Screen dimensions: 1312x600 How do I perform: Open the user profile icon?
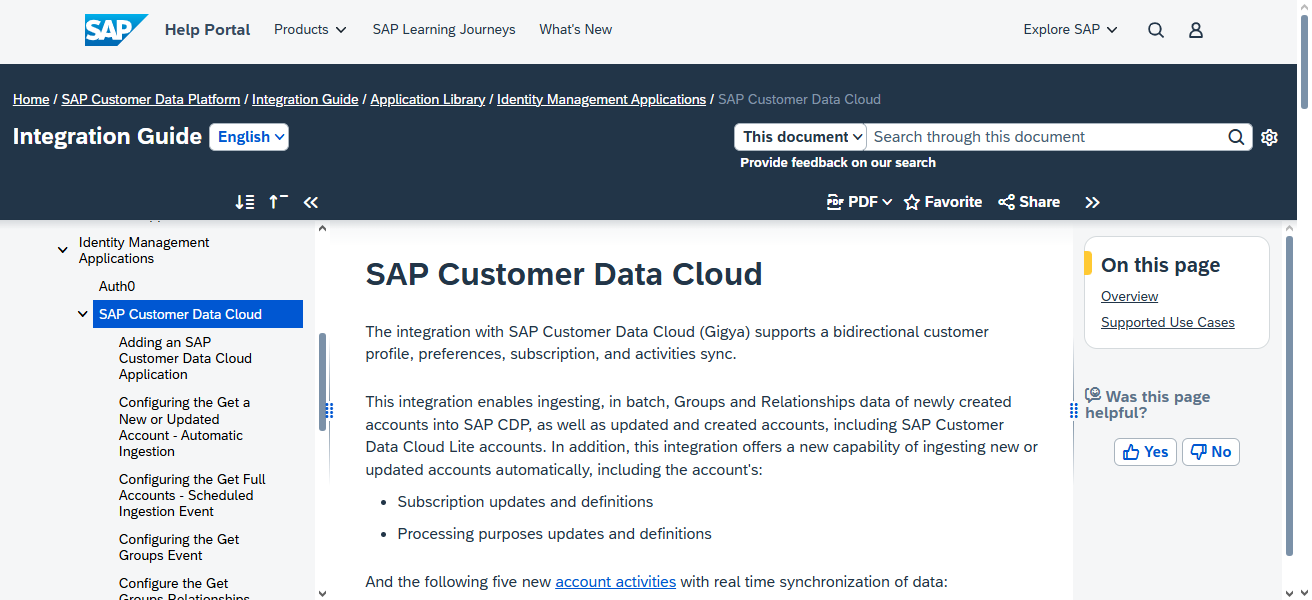click(x=1196, y=30)
